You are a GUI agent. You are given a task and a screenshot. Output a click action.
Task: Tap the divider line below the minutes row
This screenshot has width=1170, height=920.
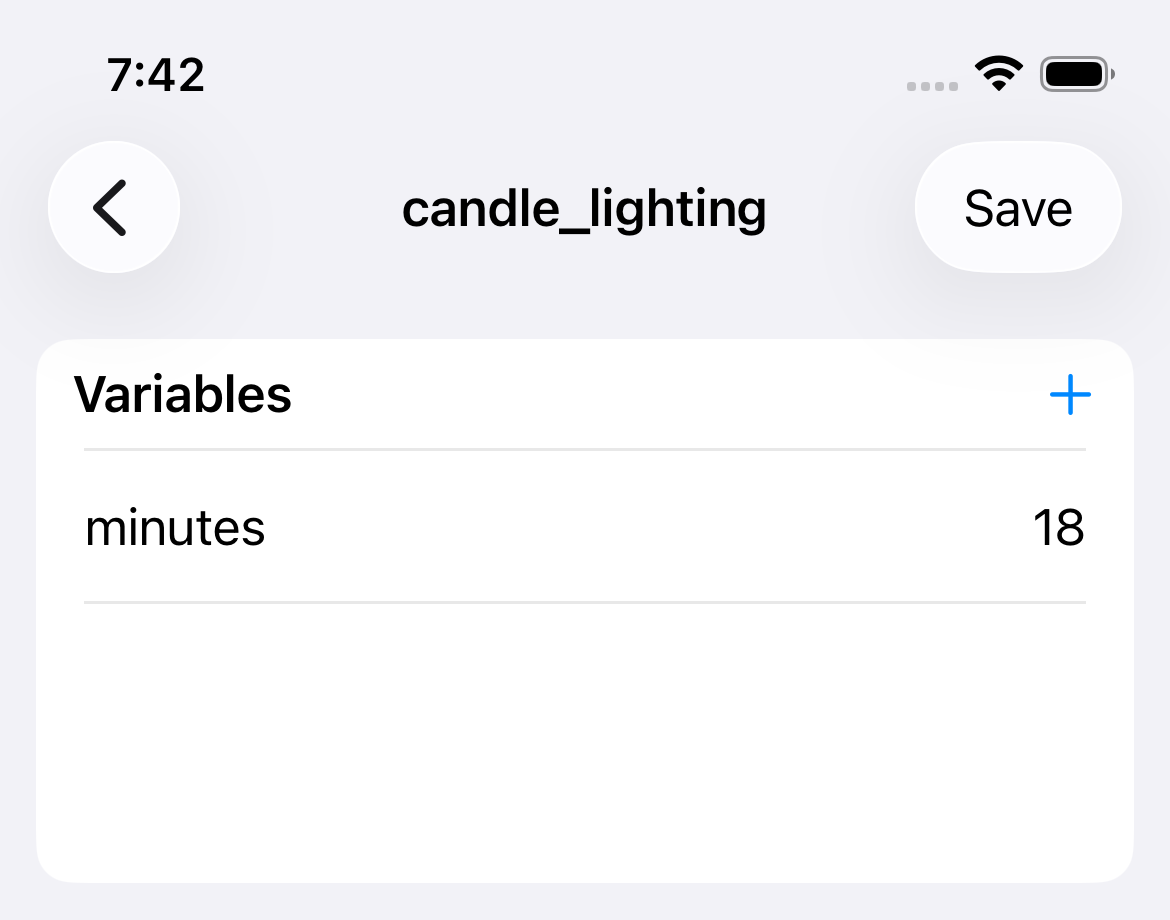584,602
